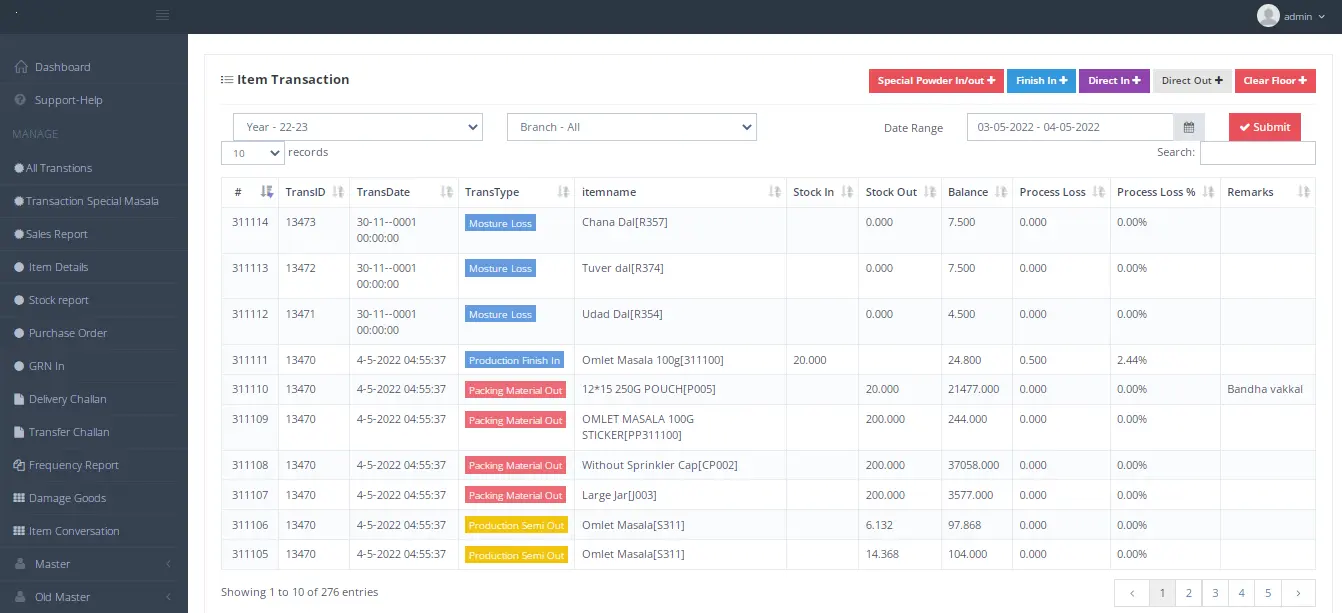Image resolution: width=1342 pixels, height=613 pixels.
Task: Click the Search text box
Action: coord(1257,153)
